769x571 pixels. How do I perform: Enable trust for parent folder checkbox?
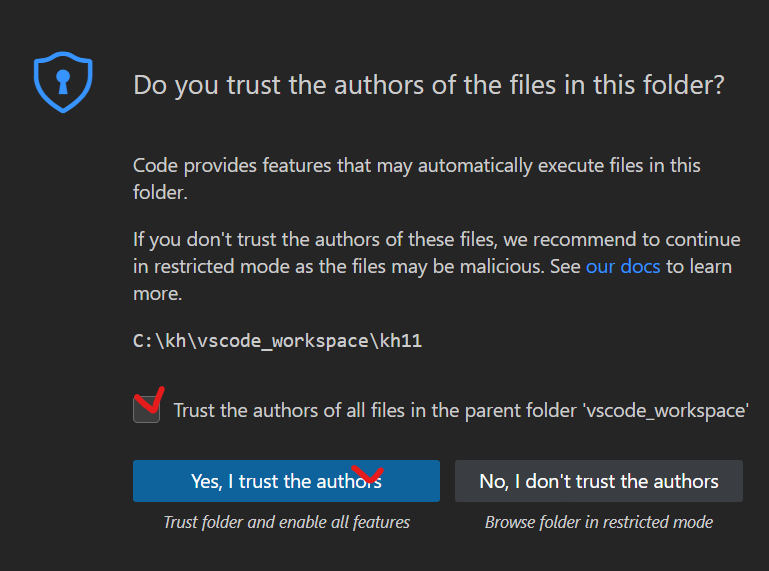tap(146, 410)
